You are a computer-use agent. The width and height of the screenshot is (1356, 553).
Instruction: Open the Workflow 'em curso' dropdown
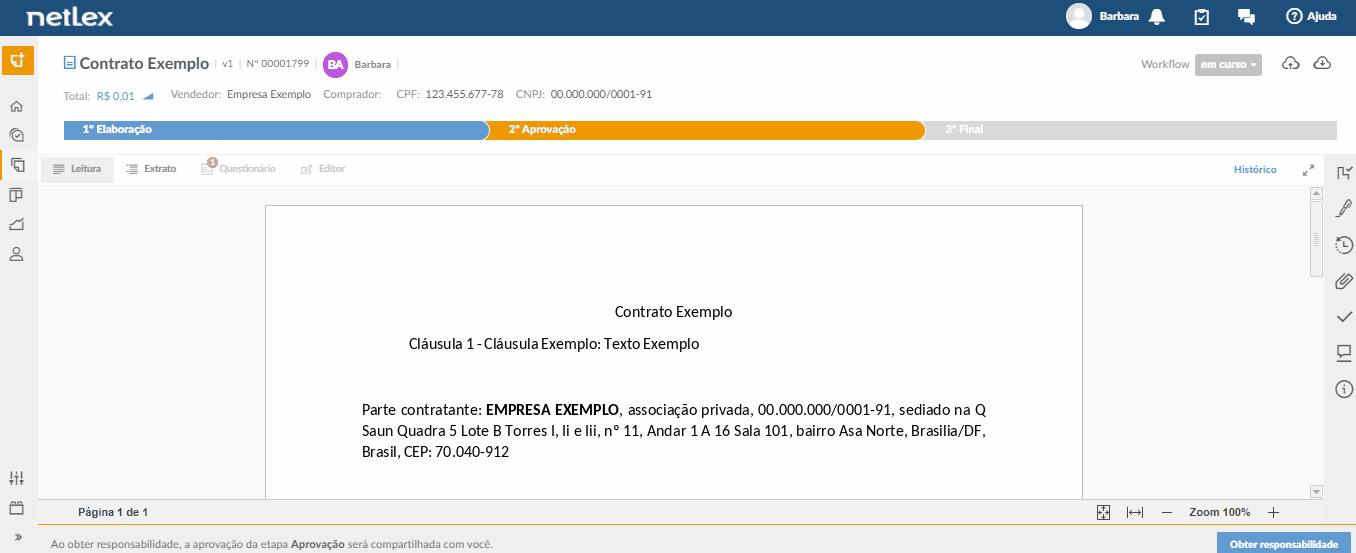point(1228,64)
